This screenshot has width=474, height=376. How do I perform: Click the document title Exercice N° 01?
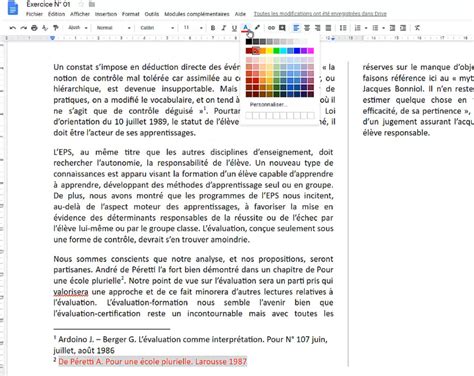click(48, 4)
